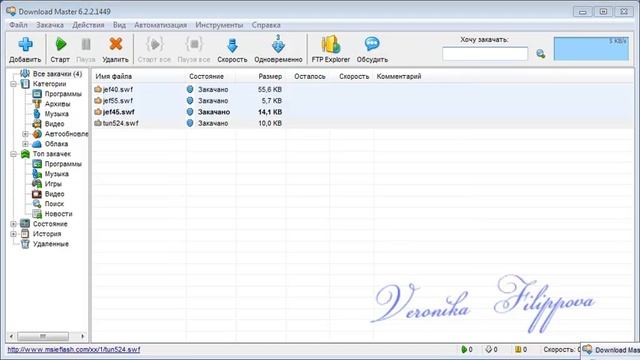Click the tree panel scroll left arrow
This screenshot has width=640, height=360.
point(11,336)
